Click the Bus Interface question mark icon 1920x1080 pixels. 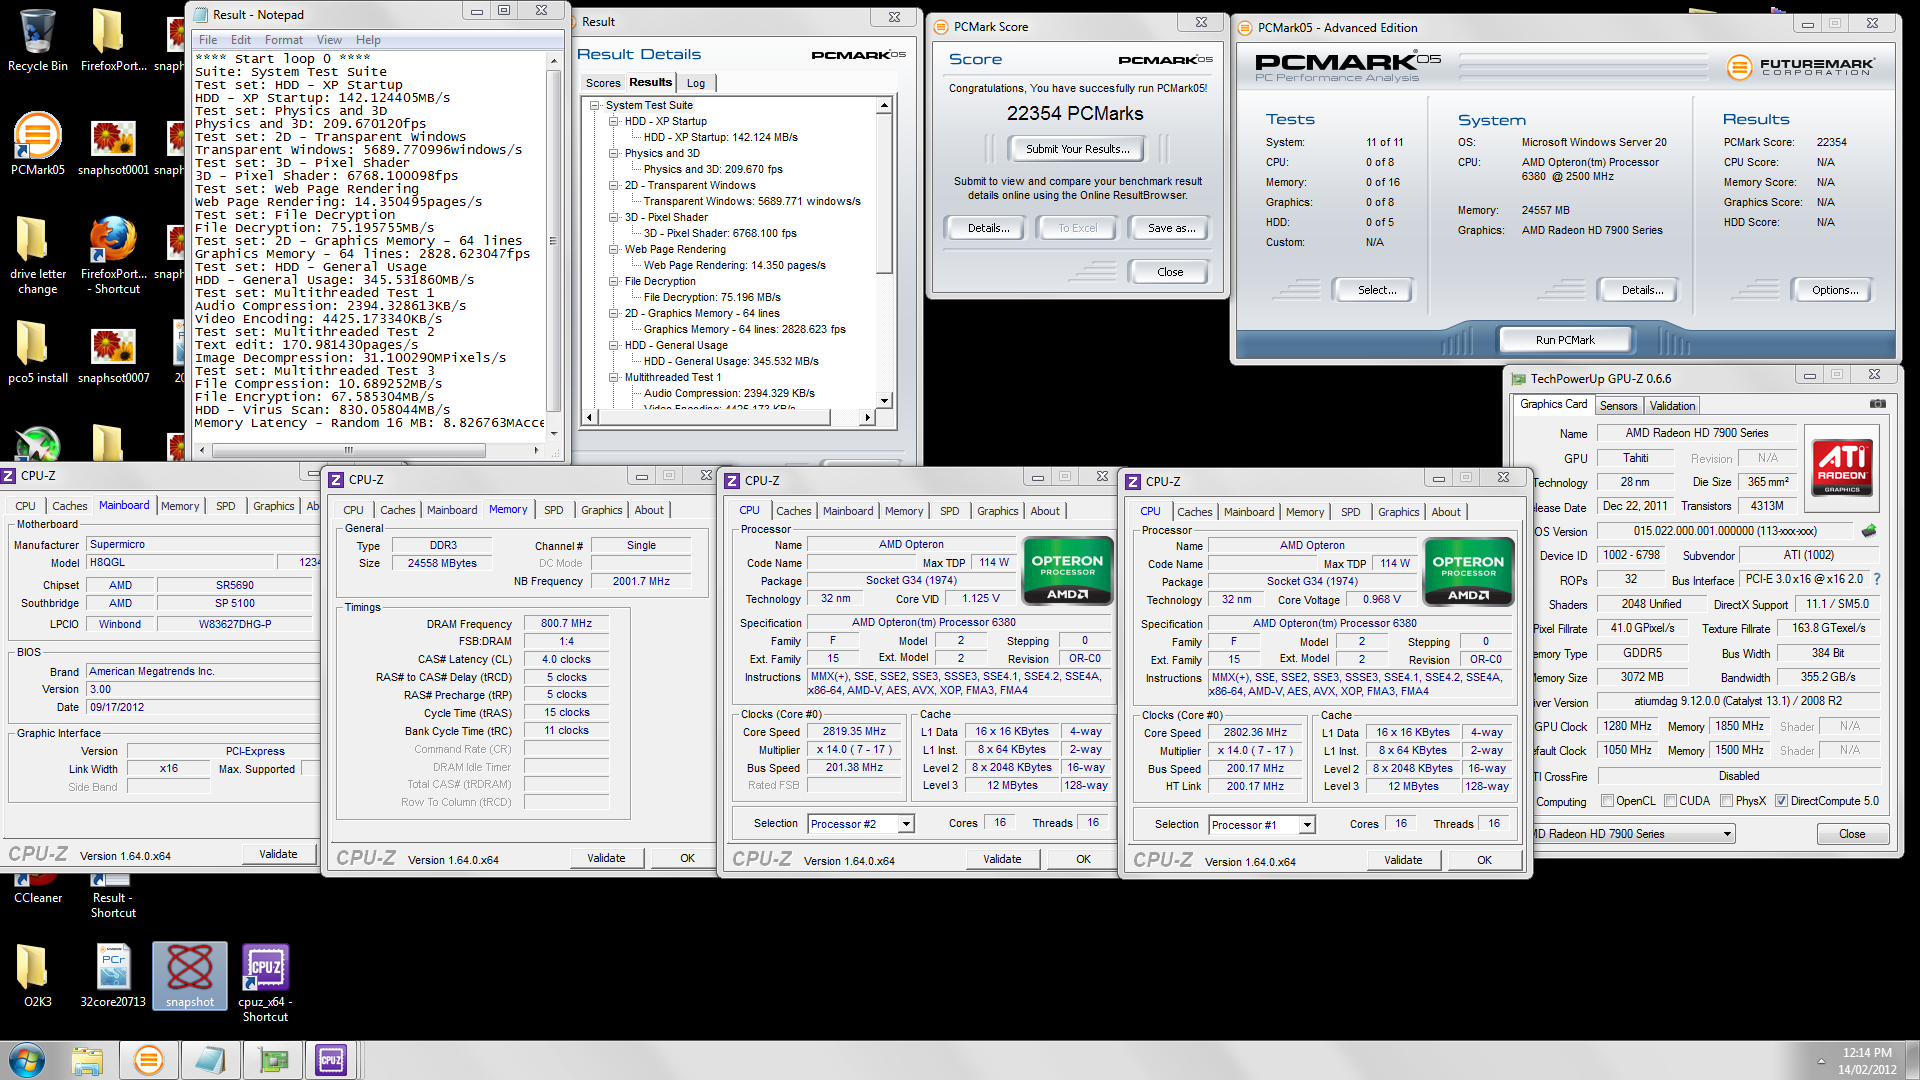[x=1877, y=579]
